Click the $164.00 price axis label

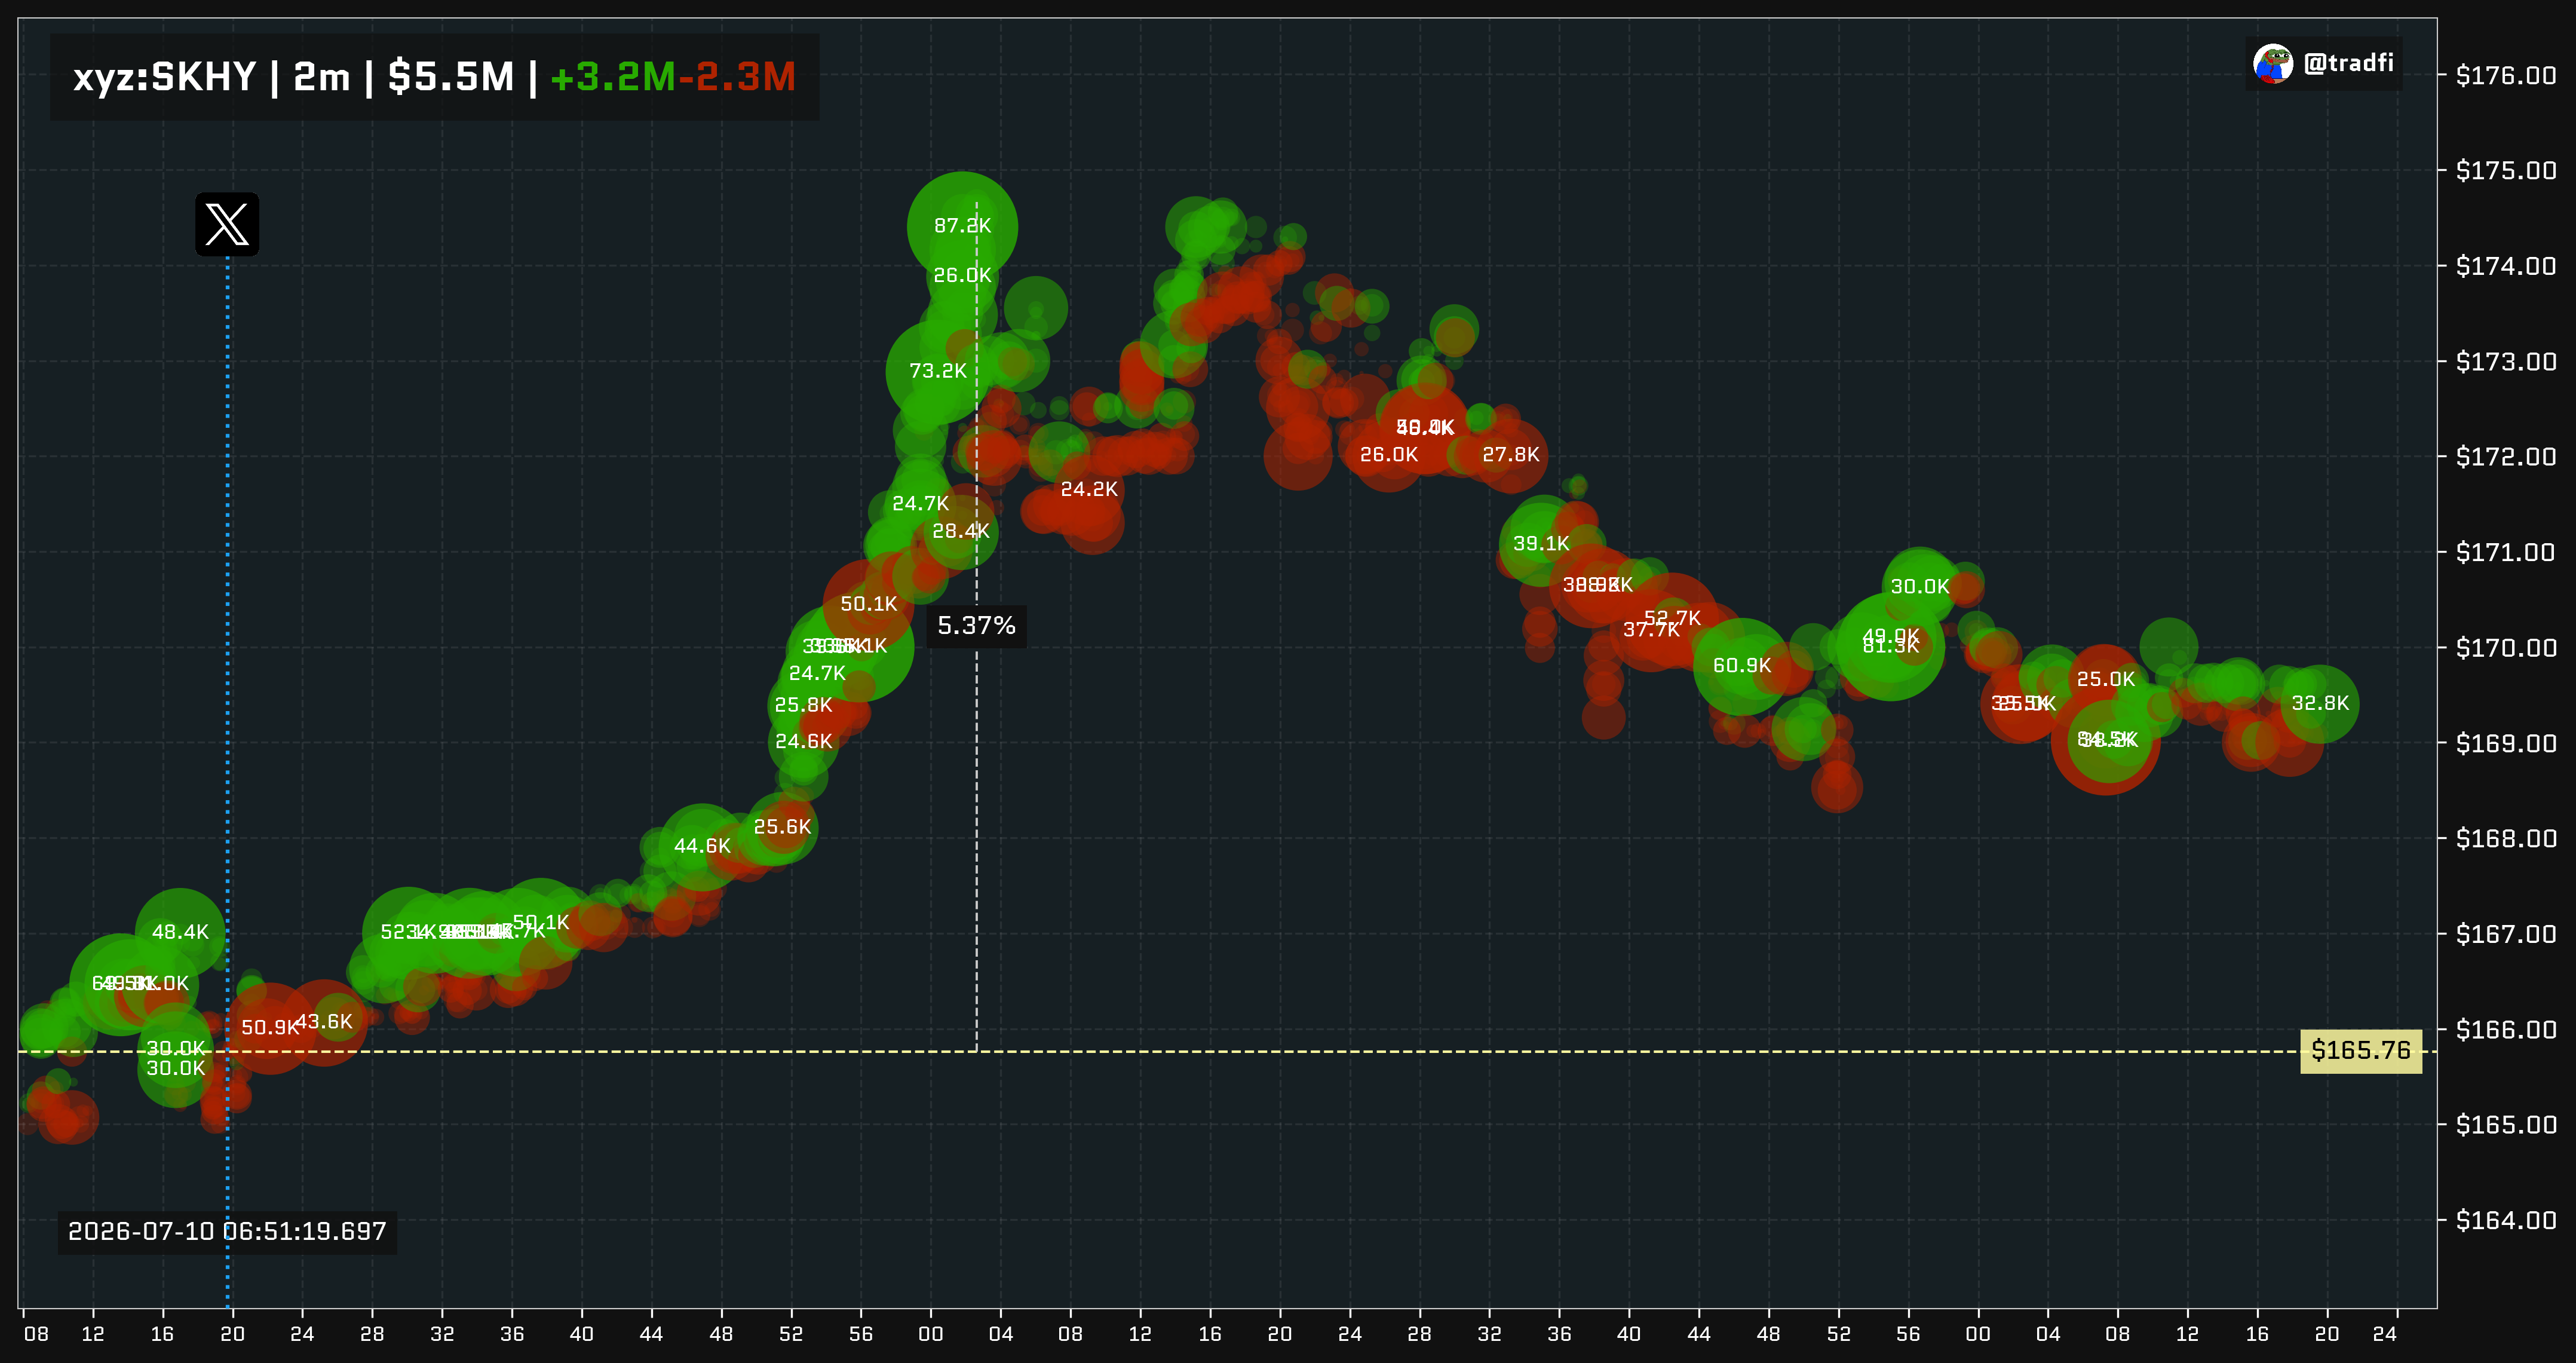(x=2506, y=1220)
